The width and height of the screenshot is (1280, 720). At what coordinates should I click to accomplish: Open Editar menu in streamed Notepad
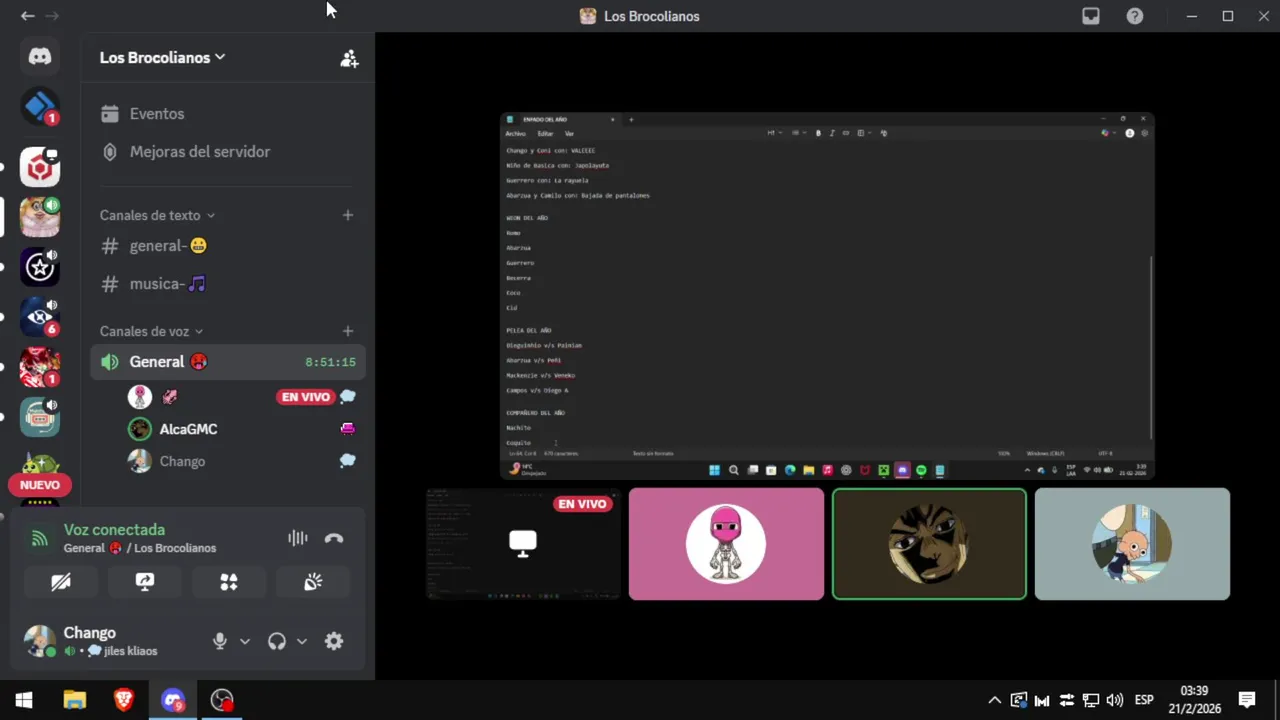[545, 133]
